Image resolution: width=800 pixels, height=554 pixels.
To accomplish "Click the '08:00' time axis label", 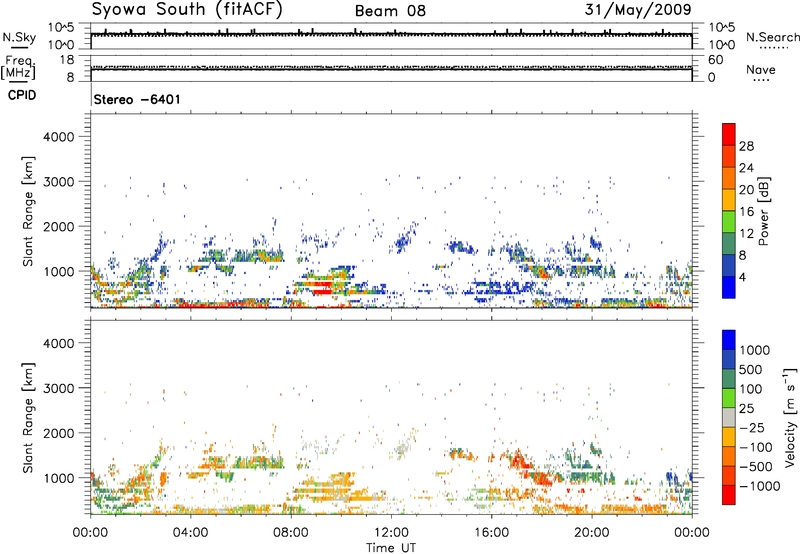I will click(290, 533).
